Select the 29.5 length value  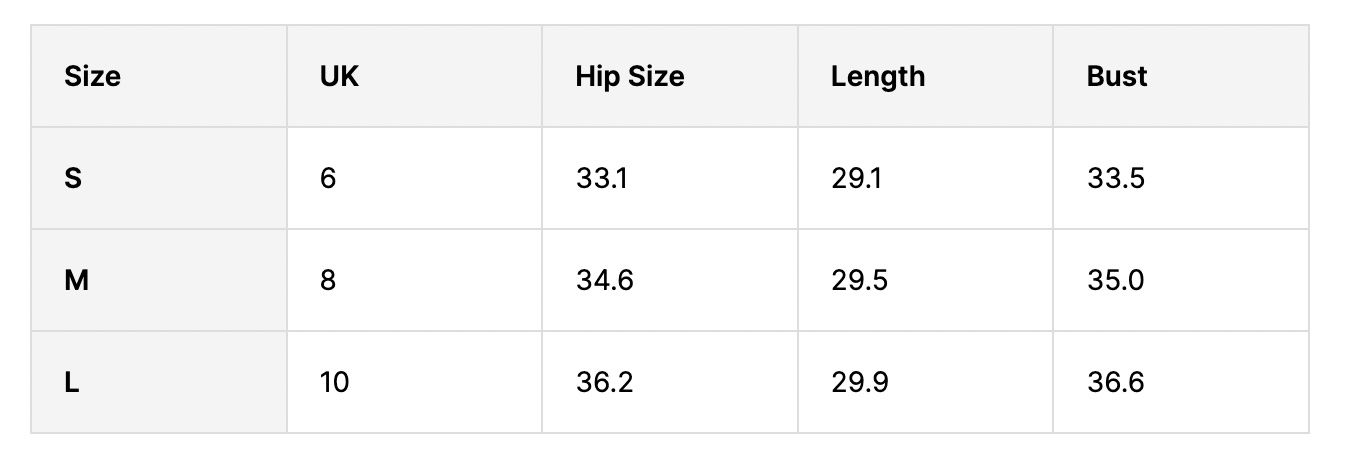[859, 281]
